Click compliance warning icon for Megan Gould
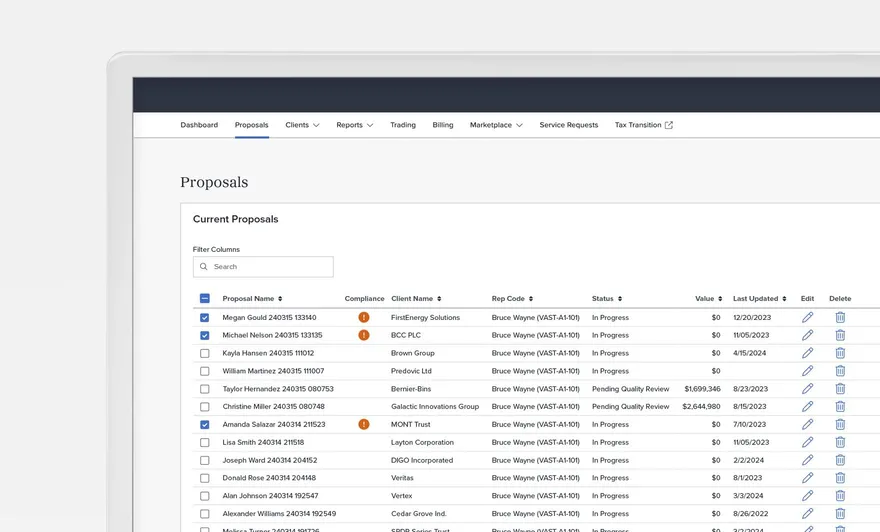 [364, 318]
